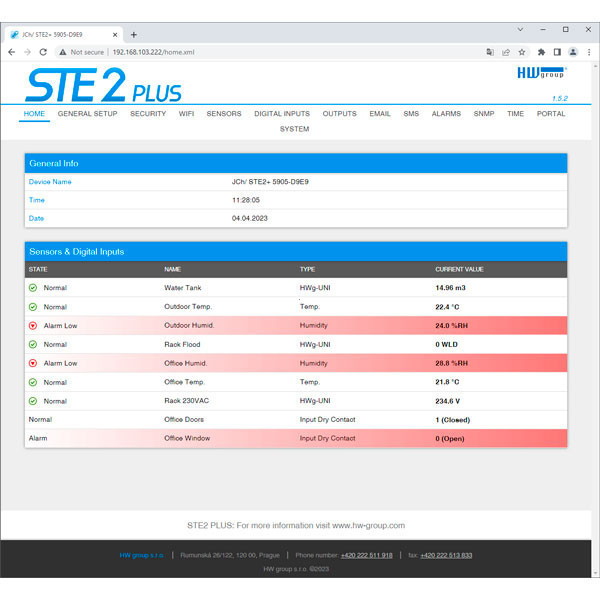This screenshot has height=600, width=600.
Task: Open the browser three-dot menu
Action: 589,52
